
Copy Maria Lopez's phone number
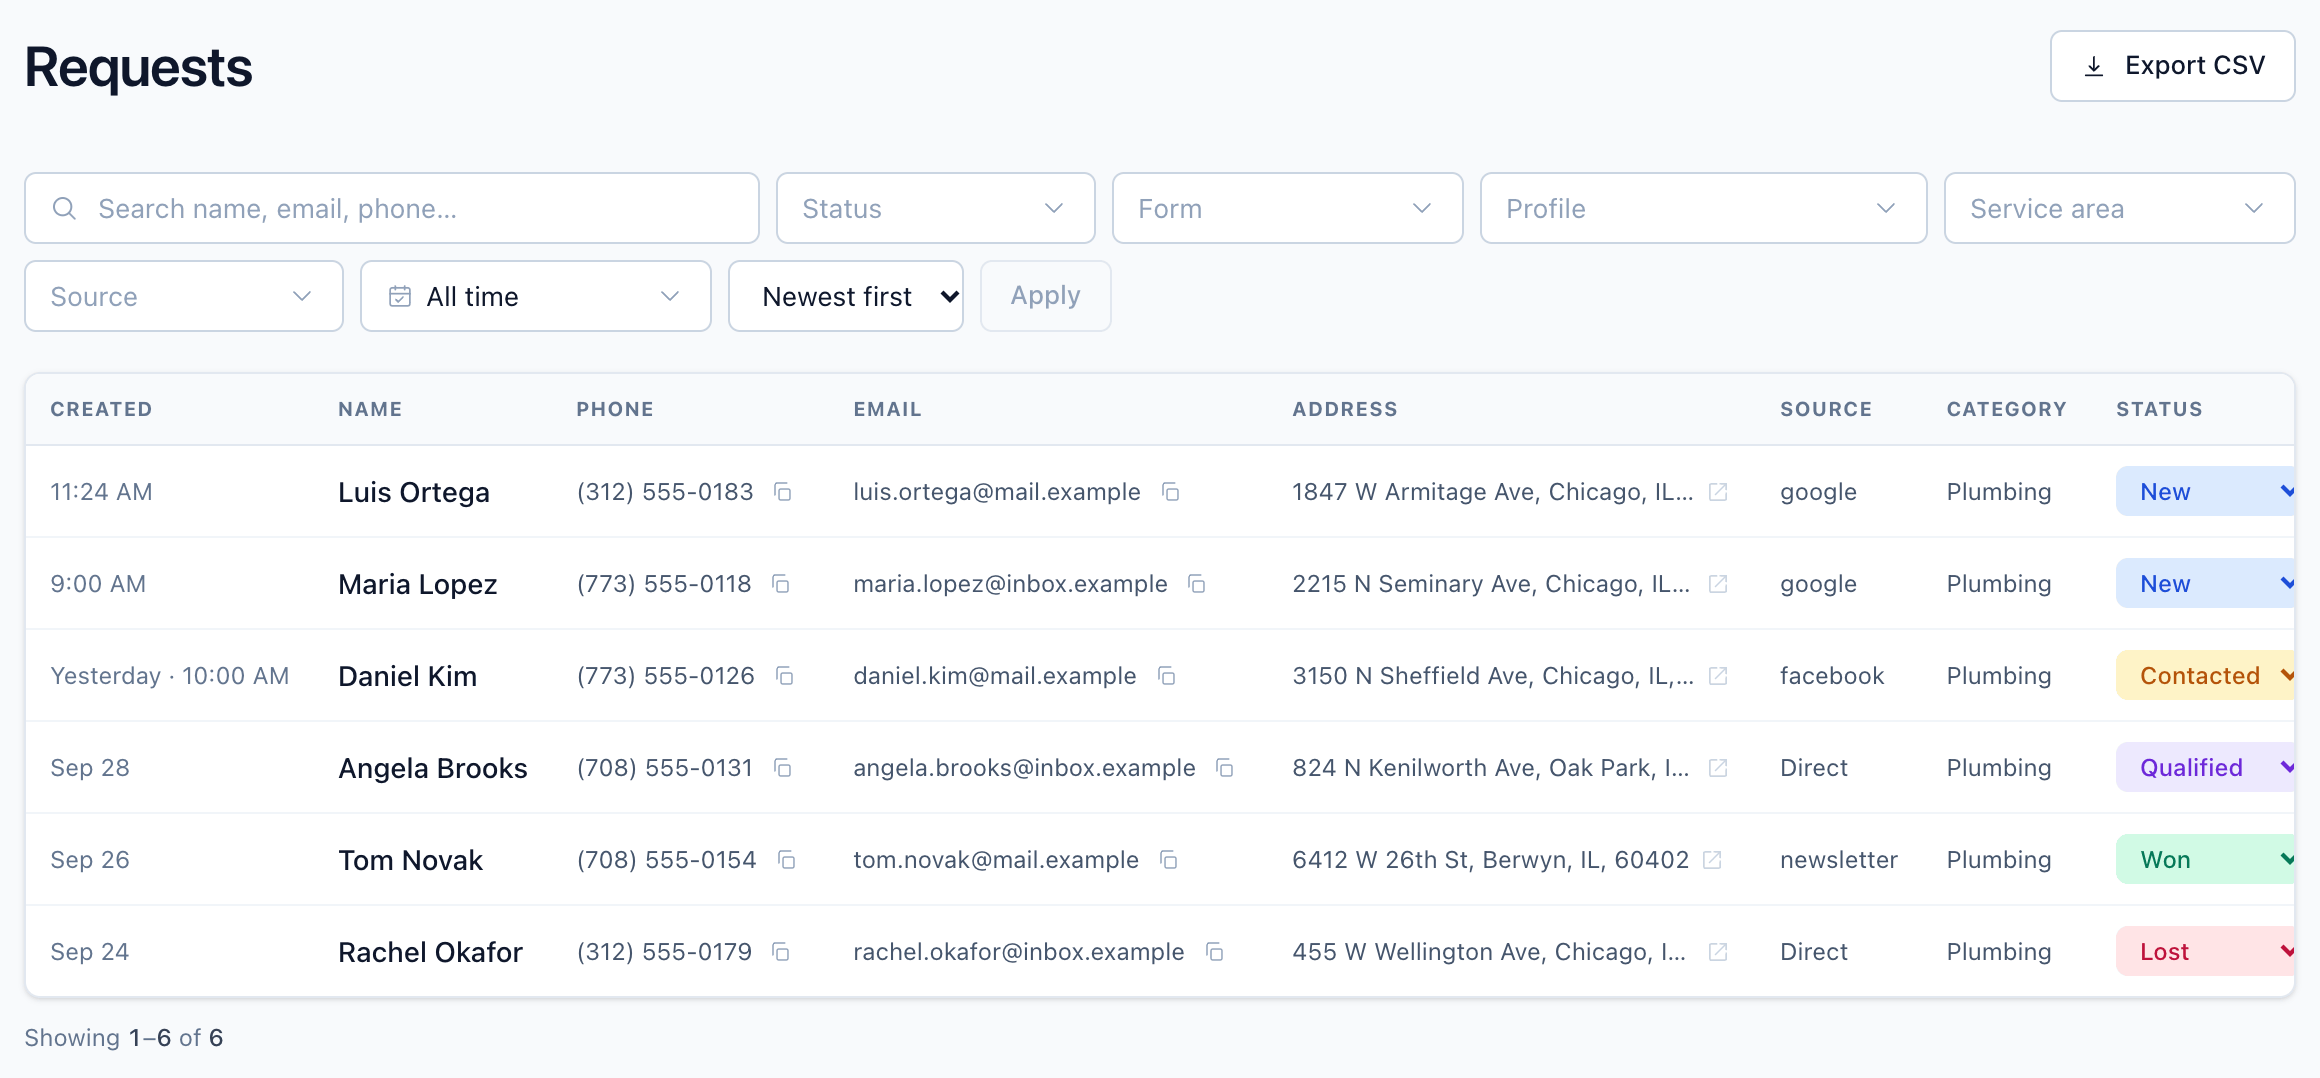(781, 584)
